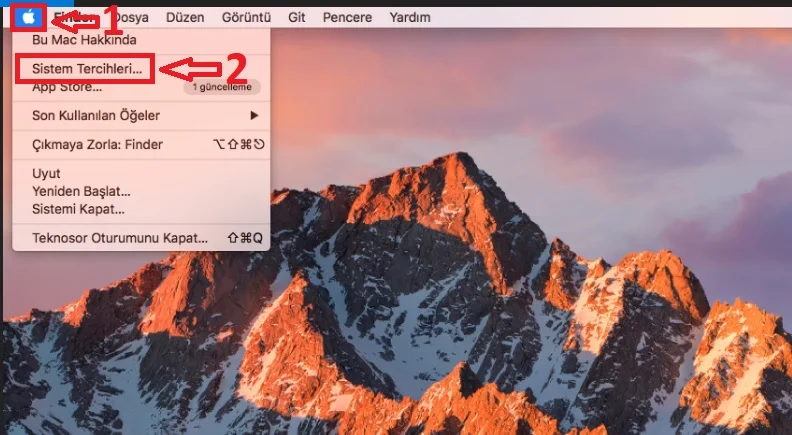Launch App Store from the Apple menu
Image resolution: width=792 pixels, height=435 pixels.
pos(67,88)
